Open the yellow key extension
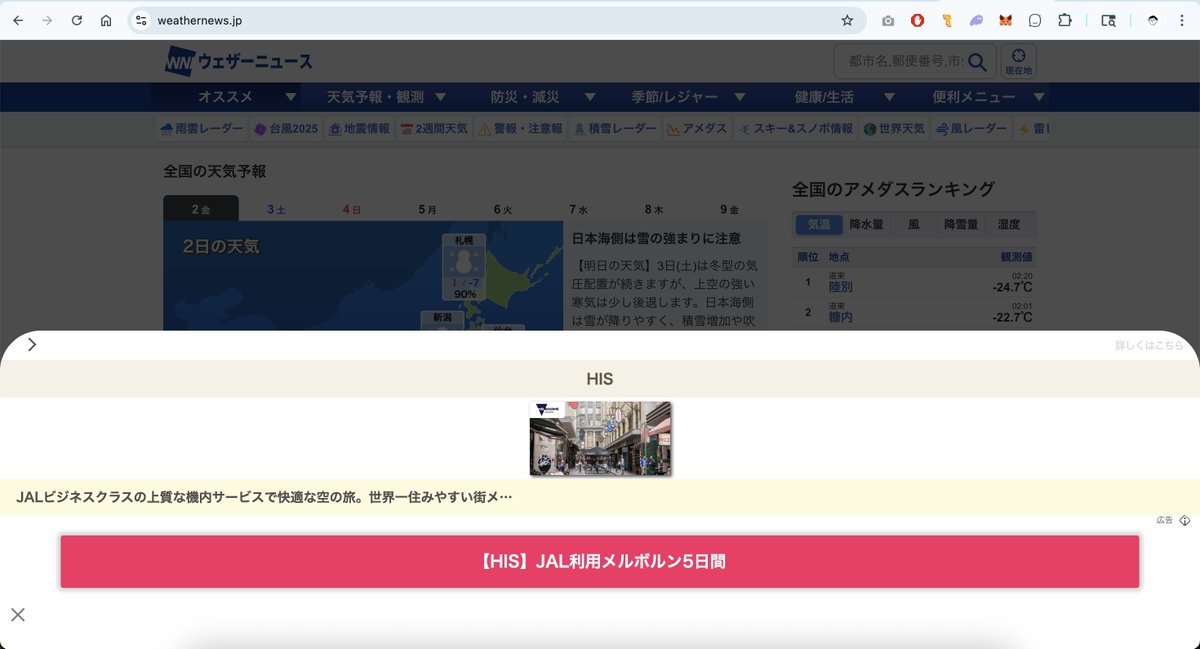This screenshot has width=1200, height=649. 947,20
